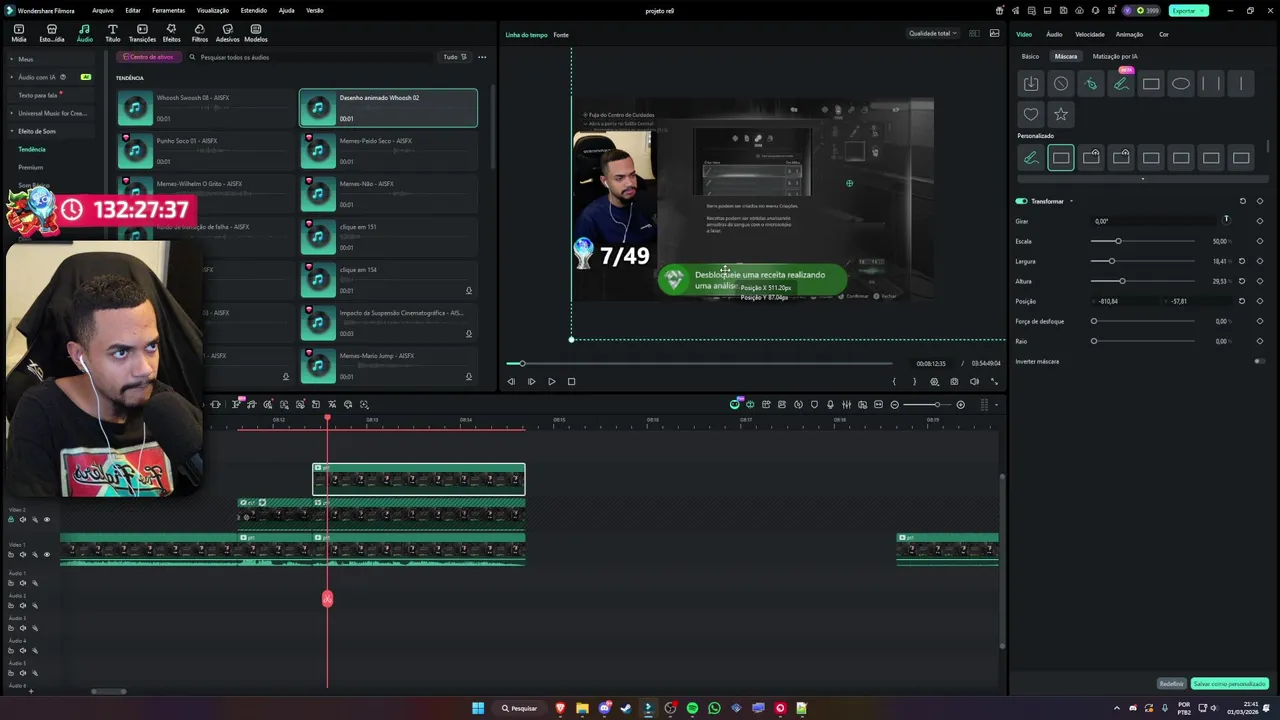Zoom in timeline with plus icon

960,404
